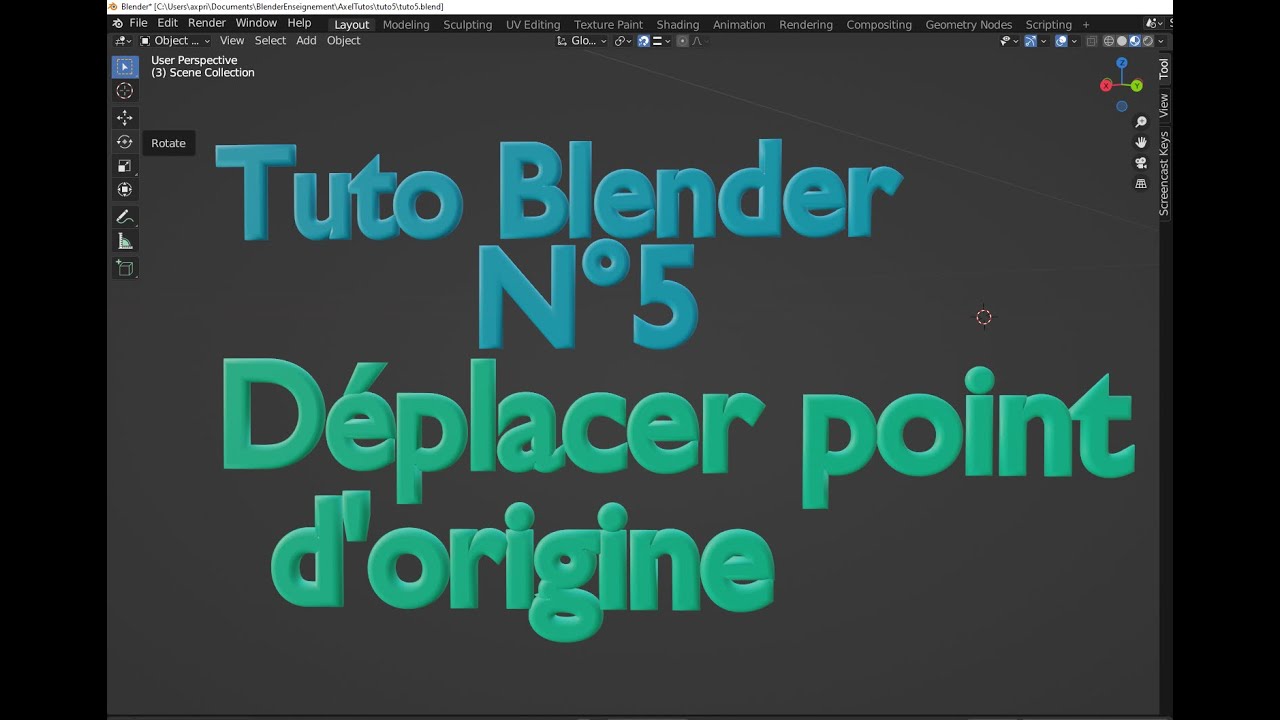This screenshot has height=720, width=1280.
Task: Switch to the Scripting workspace tab
Action: [1048, 24]
